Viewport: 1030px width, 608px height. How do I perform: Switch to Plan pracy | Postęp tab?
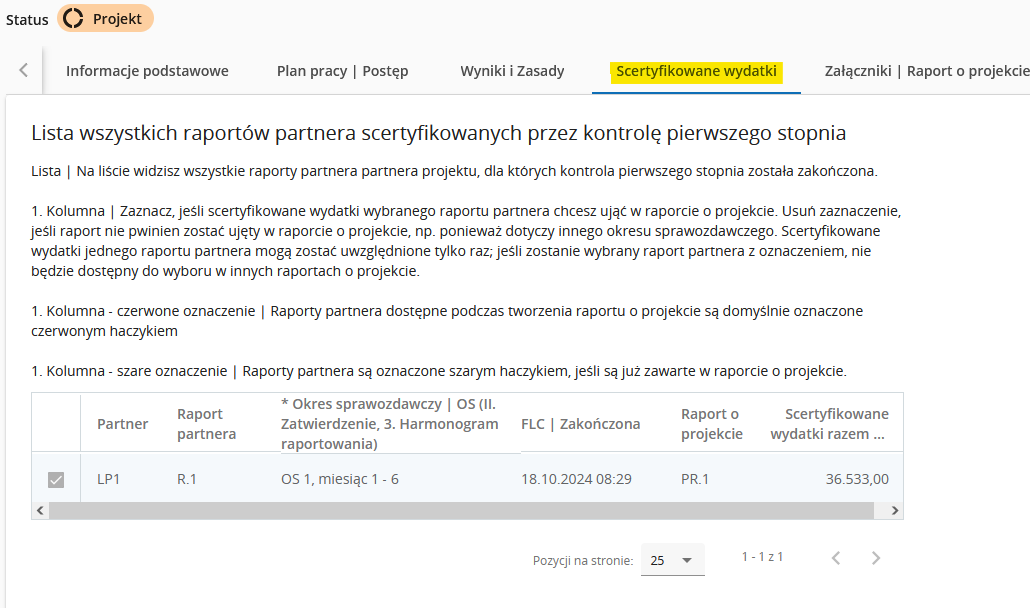(x=342, y=71)
